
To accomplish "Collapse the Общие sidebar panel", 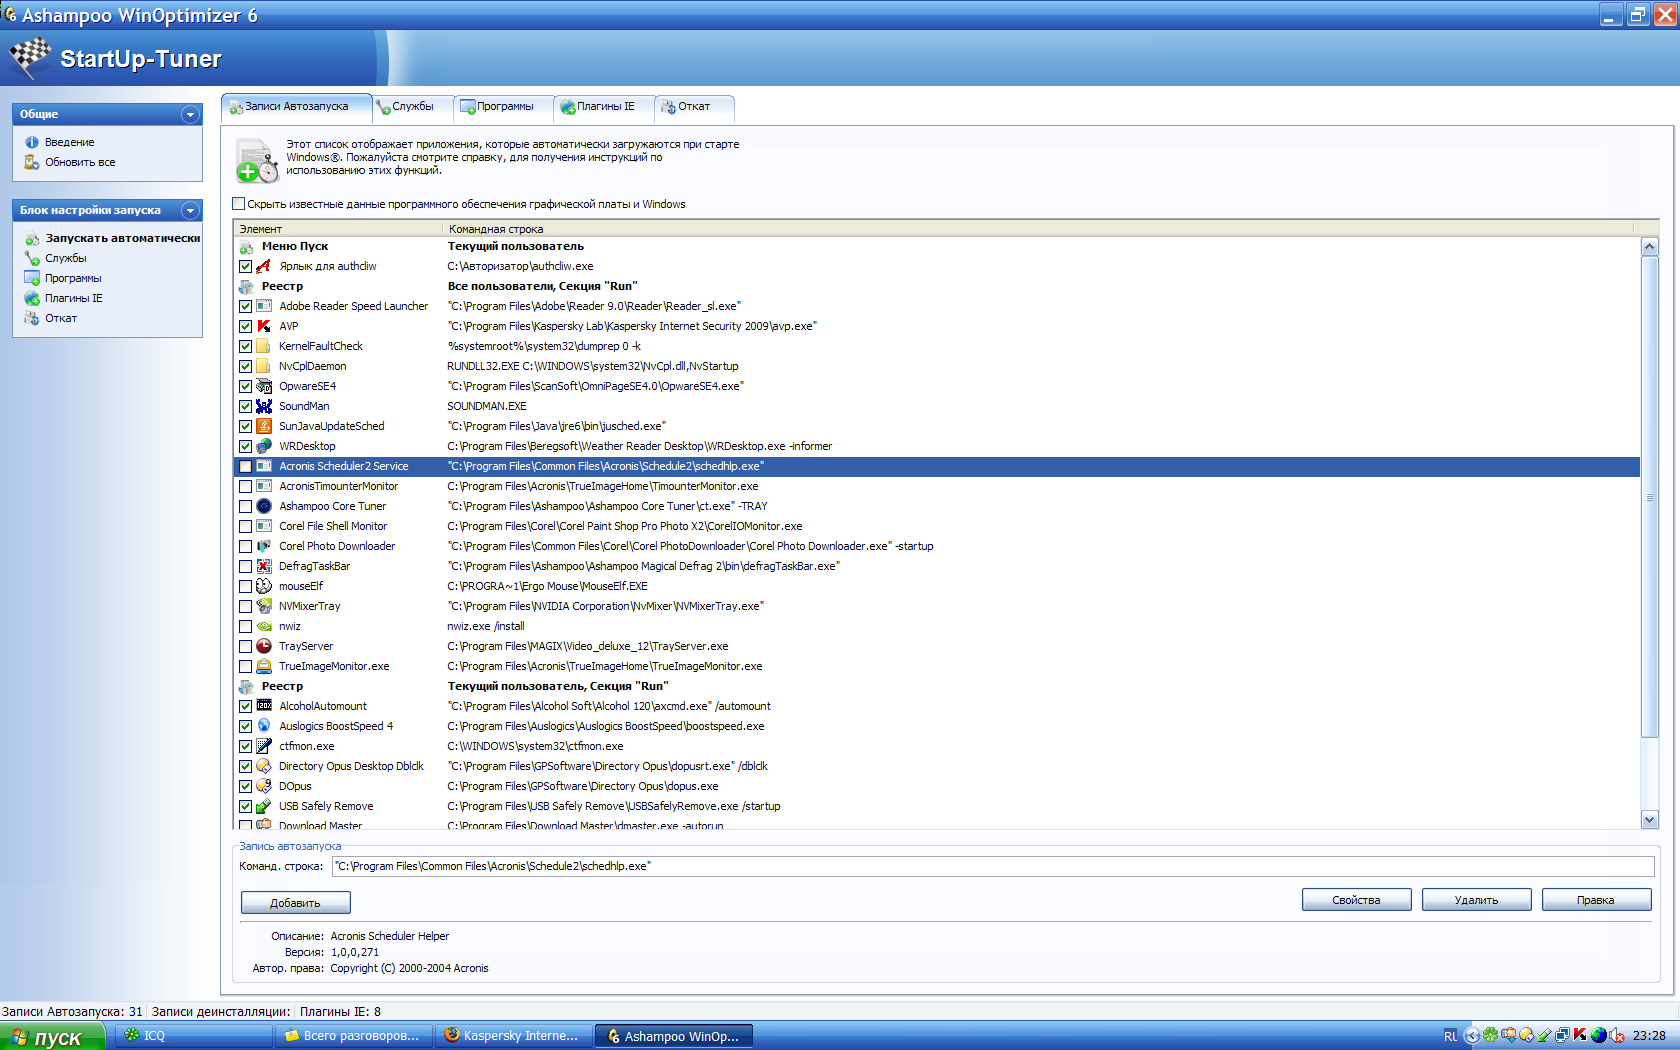I will pos(190,114).
